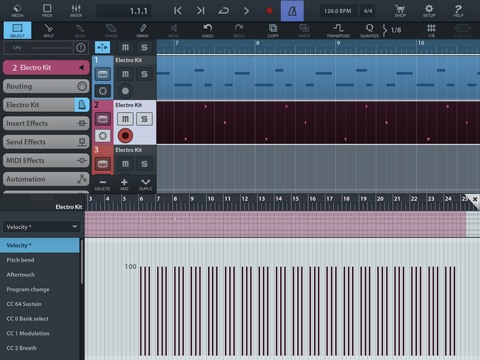Add a new track
Viewport: 480px width, 360px height.
coord(124,184)
